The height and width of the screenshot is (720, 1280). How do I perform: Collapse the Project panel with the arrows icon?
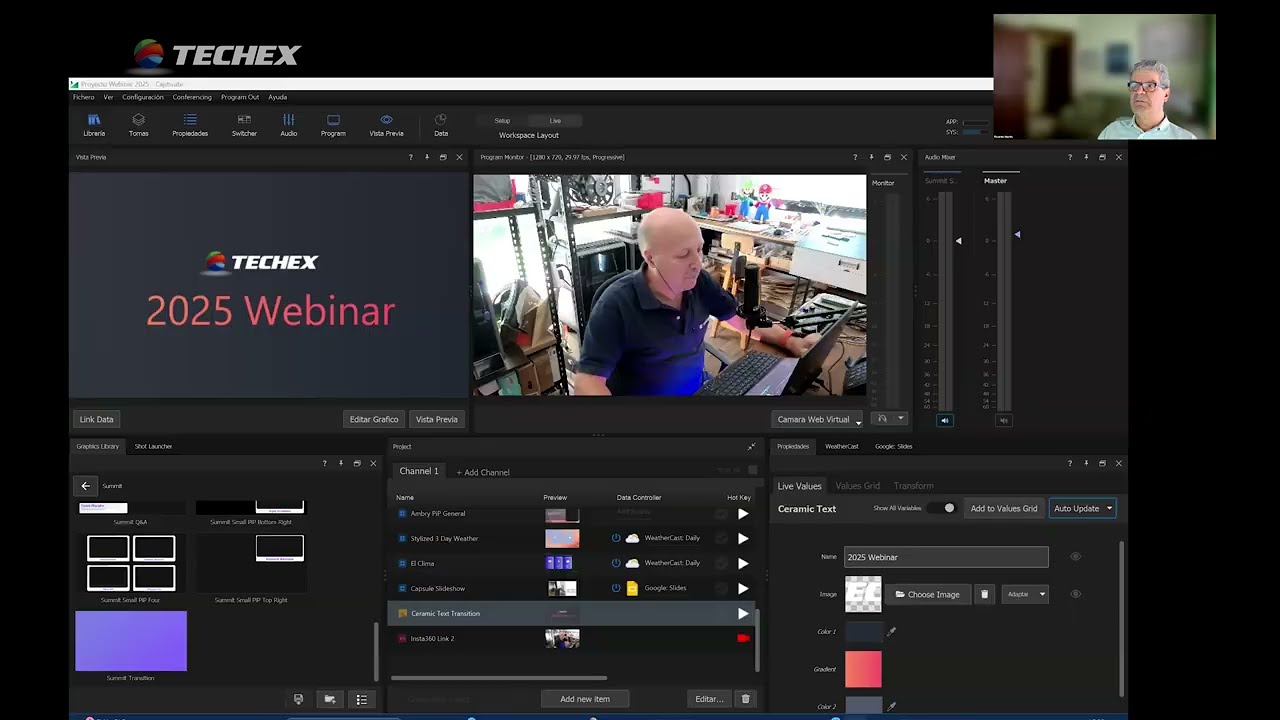pyautogui.click(x=751, y=446)
